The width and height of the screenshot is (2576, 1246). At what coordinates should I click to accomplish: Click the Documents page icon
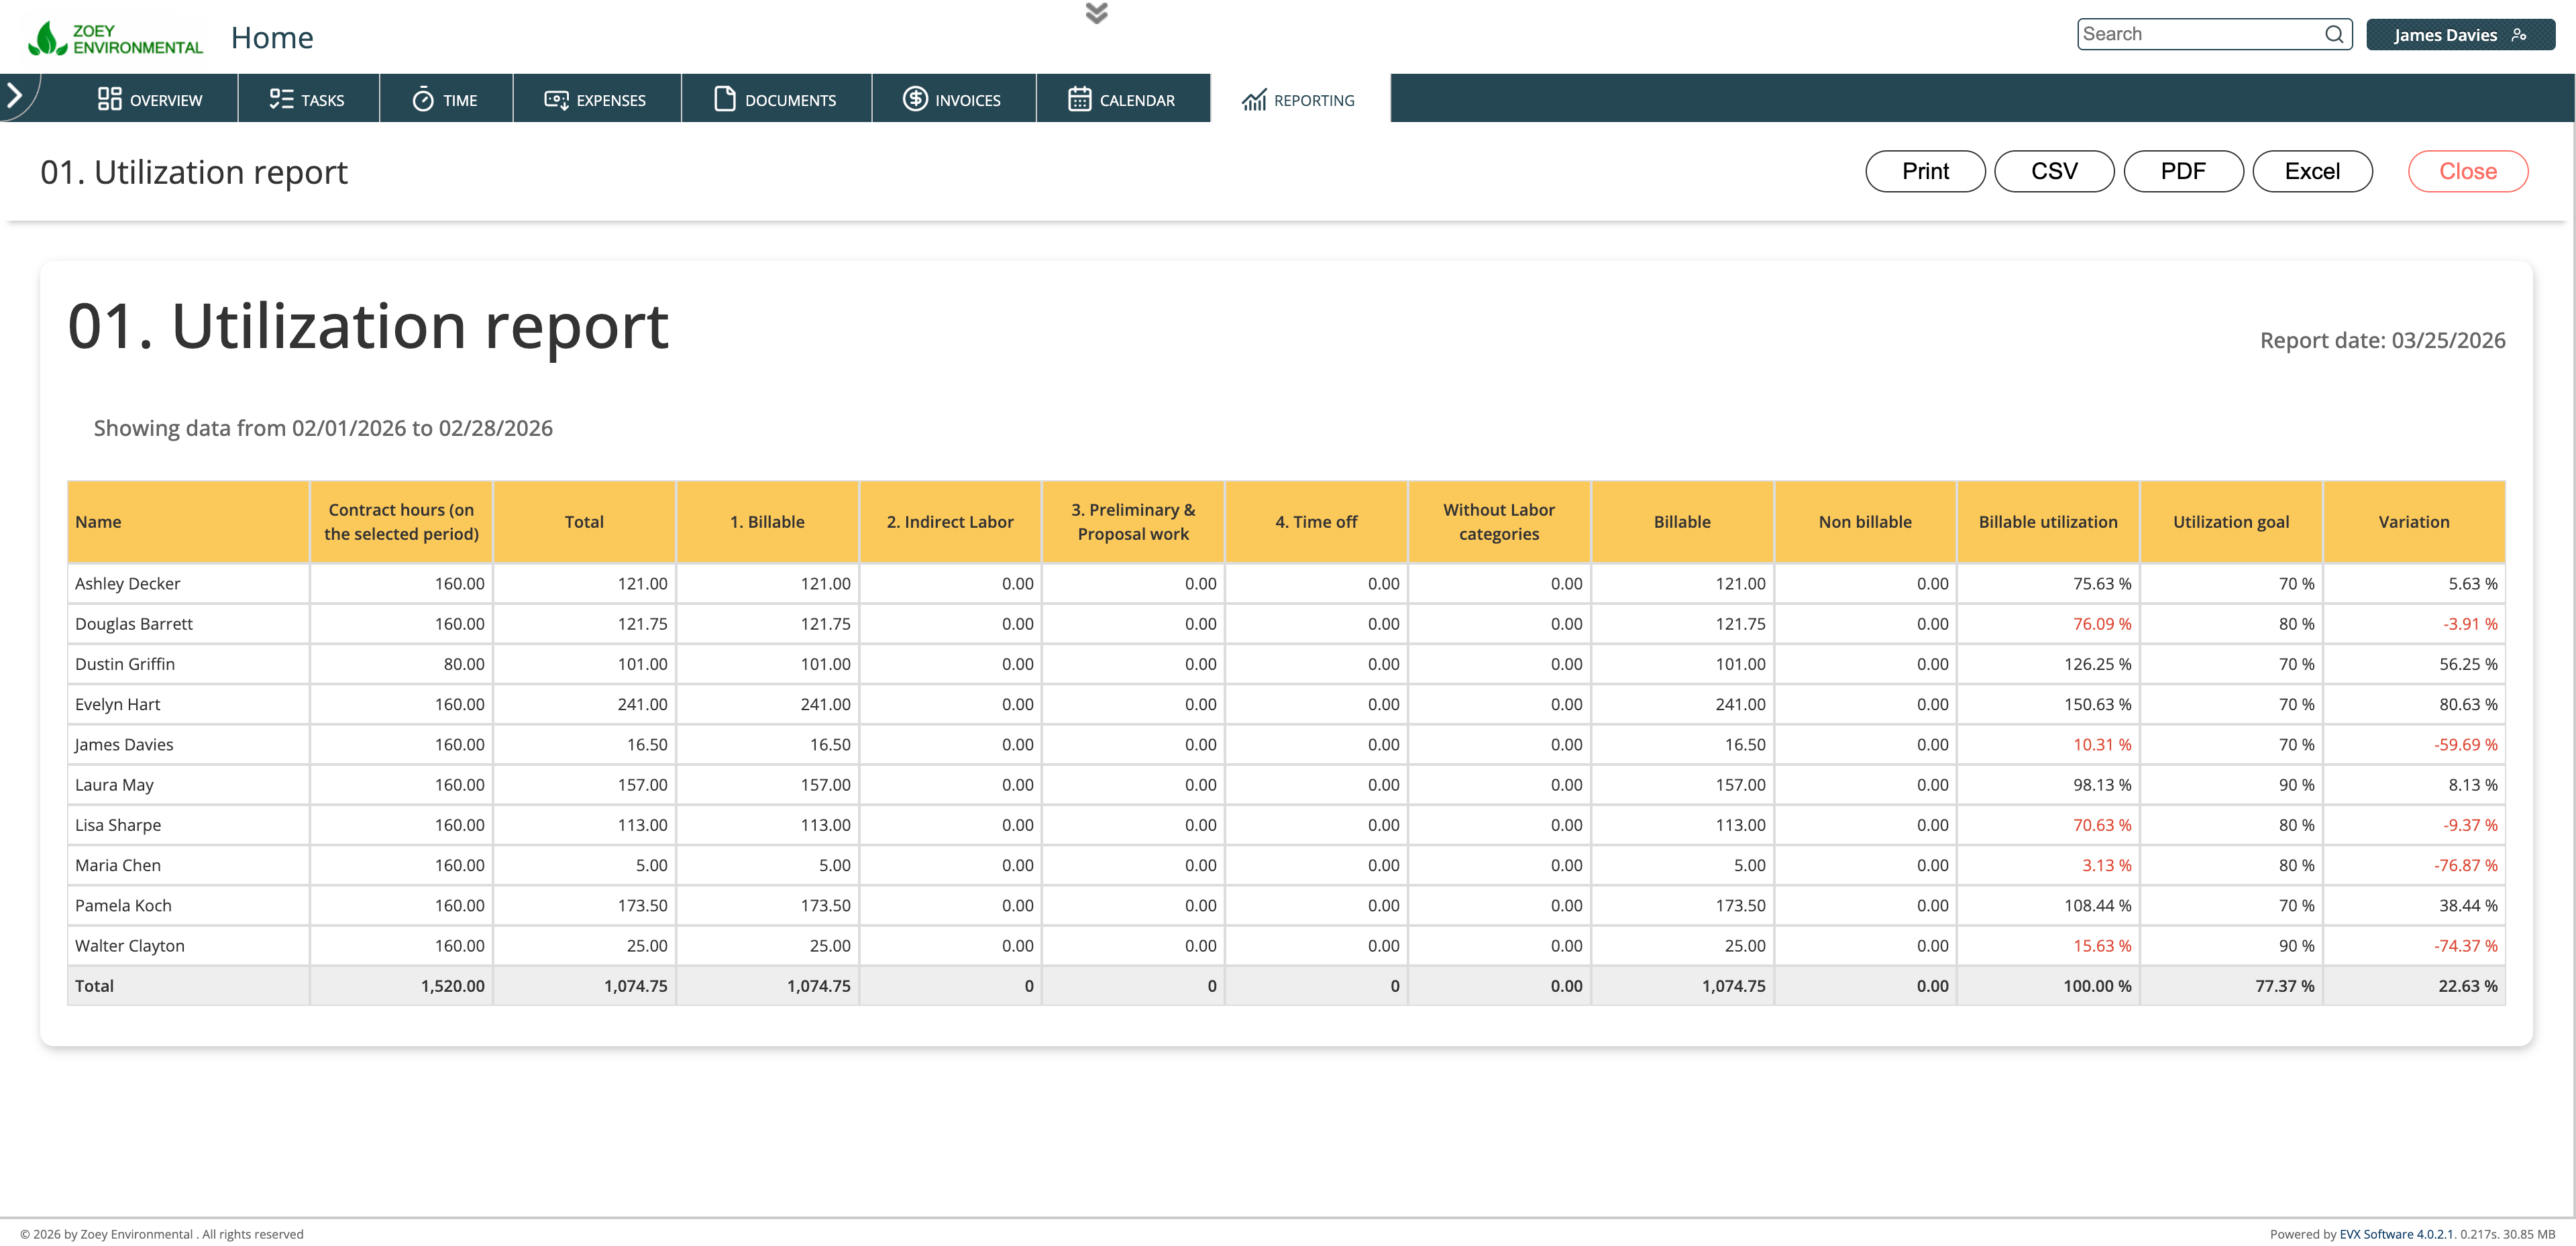tap(724, 99)
